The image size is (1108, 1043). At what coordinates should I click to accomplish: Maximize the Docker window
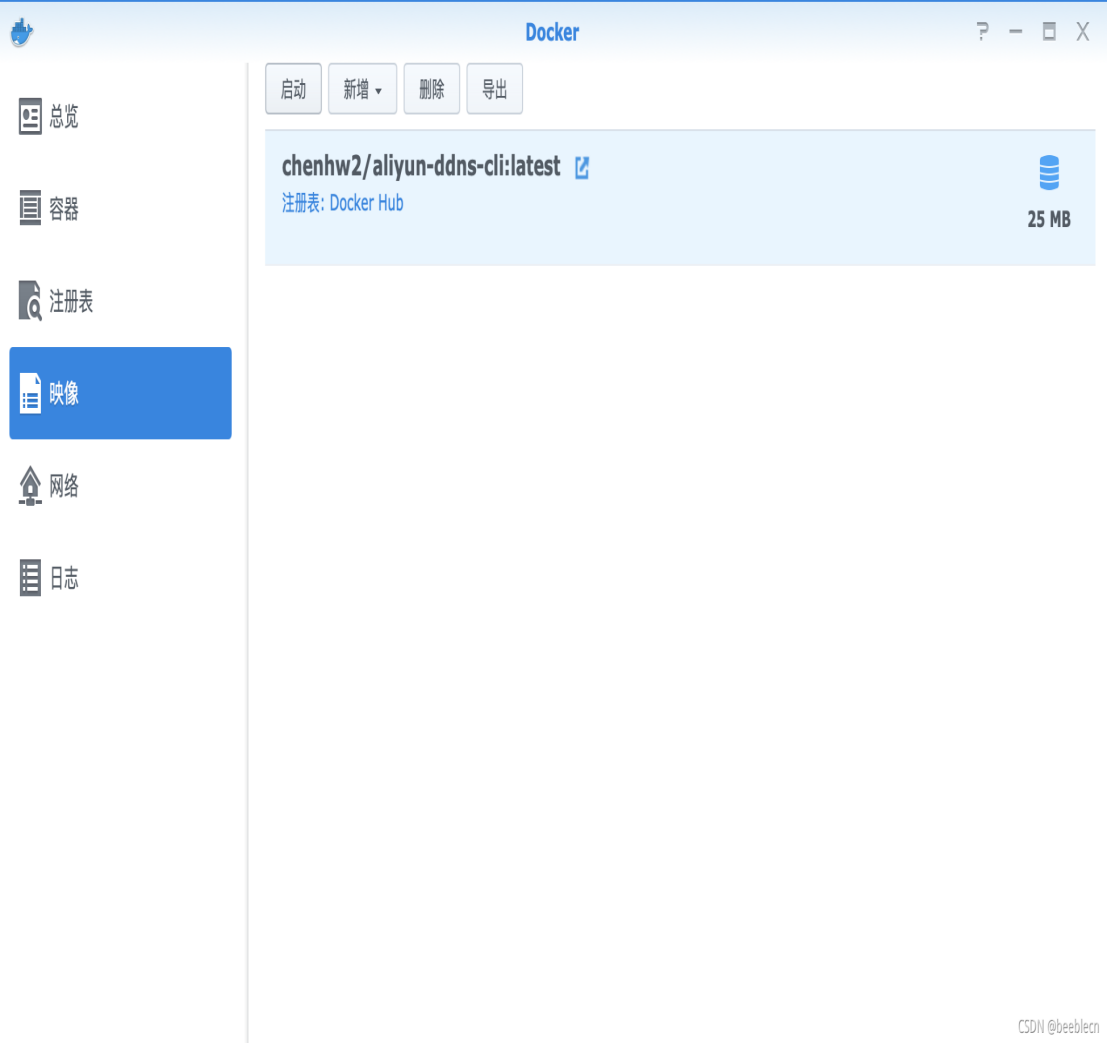click(1049, 31)
